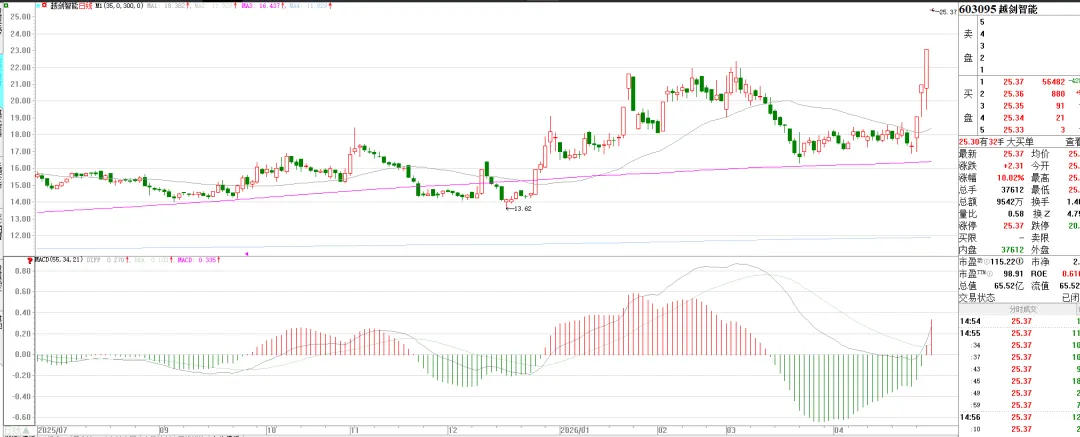Image resolution: width=1080 pixels, height=437 pixels.
Task: Click the magenta MACD: 0.335 value
Action: point(198,260)
